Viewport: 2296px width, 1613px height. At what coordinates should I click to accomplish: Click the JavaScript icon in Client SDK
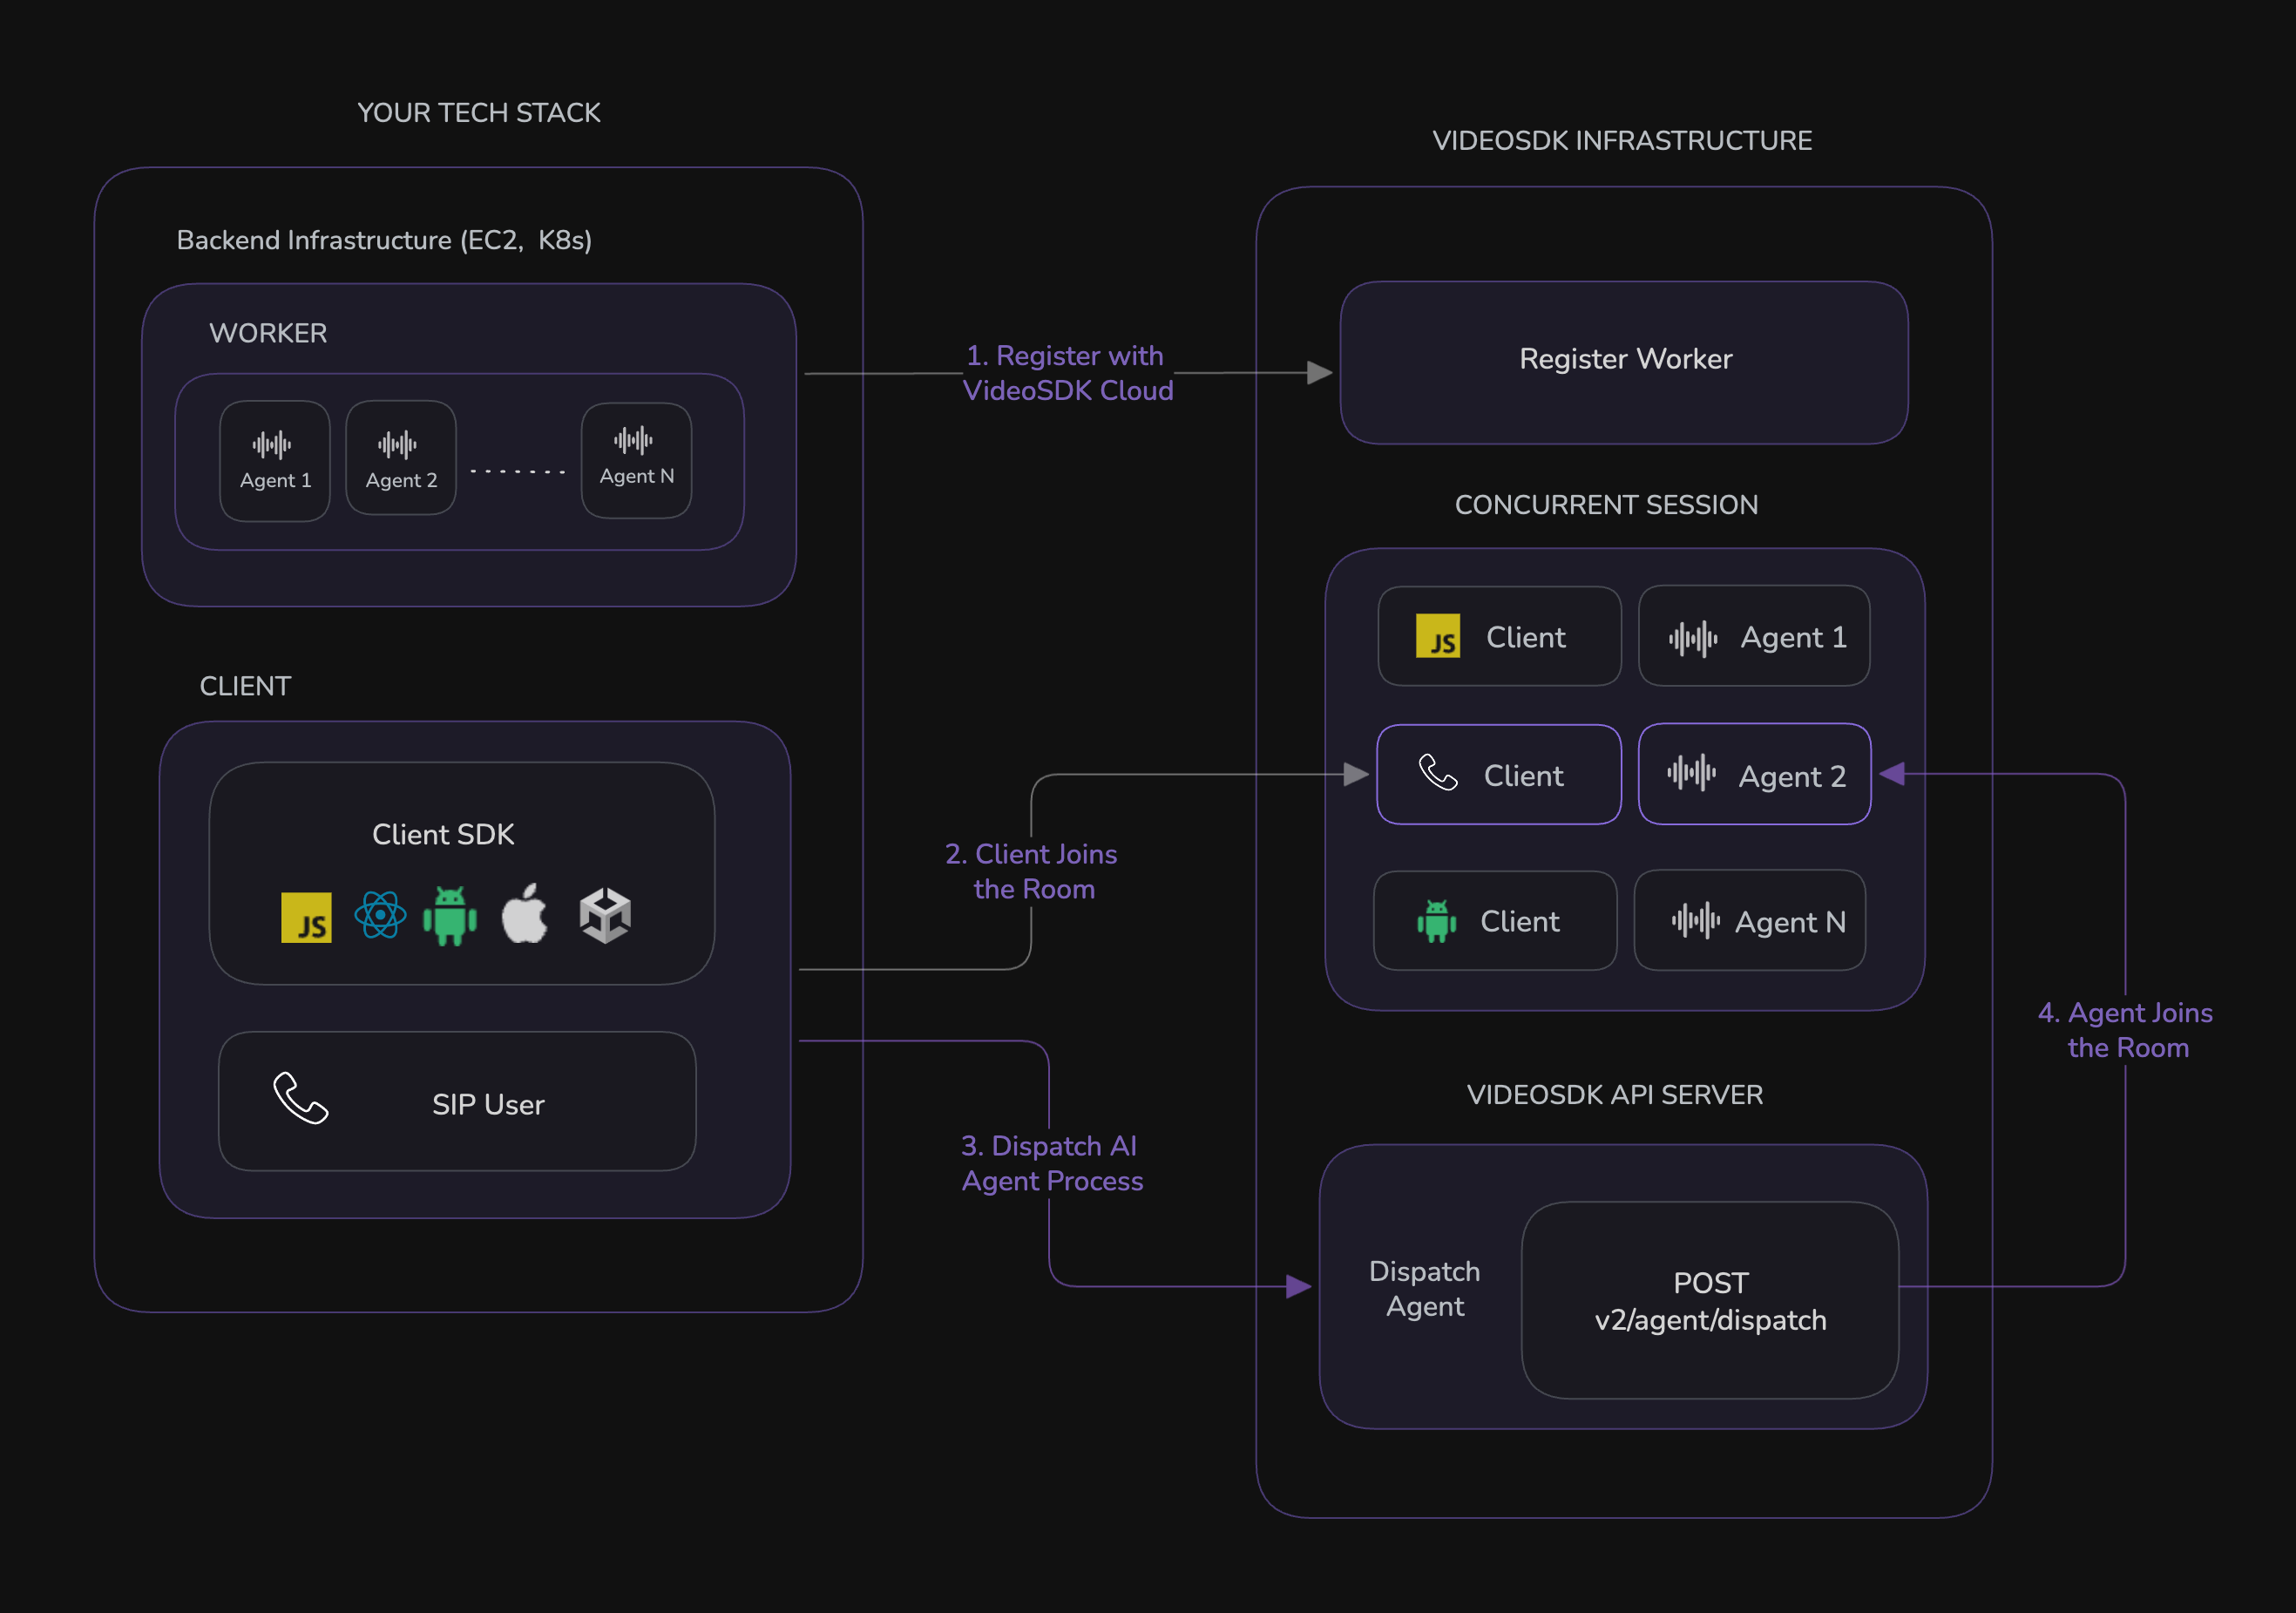coord(306,917)
